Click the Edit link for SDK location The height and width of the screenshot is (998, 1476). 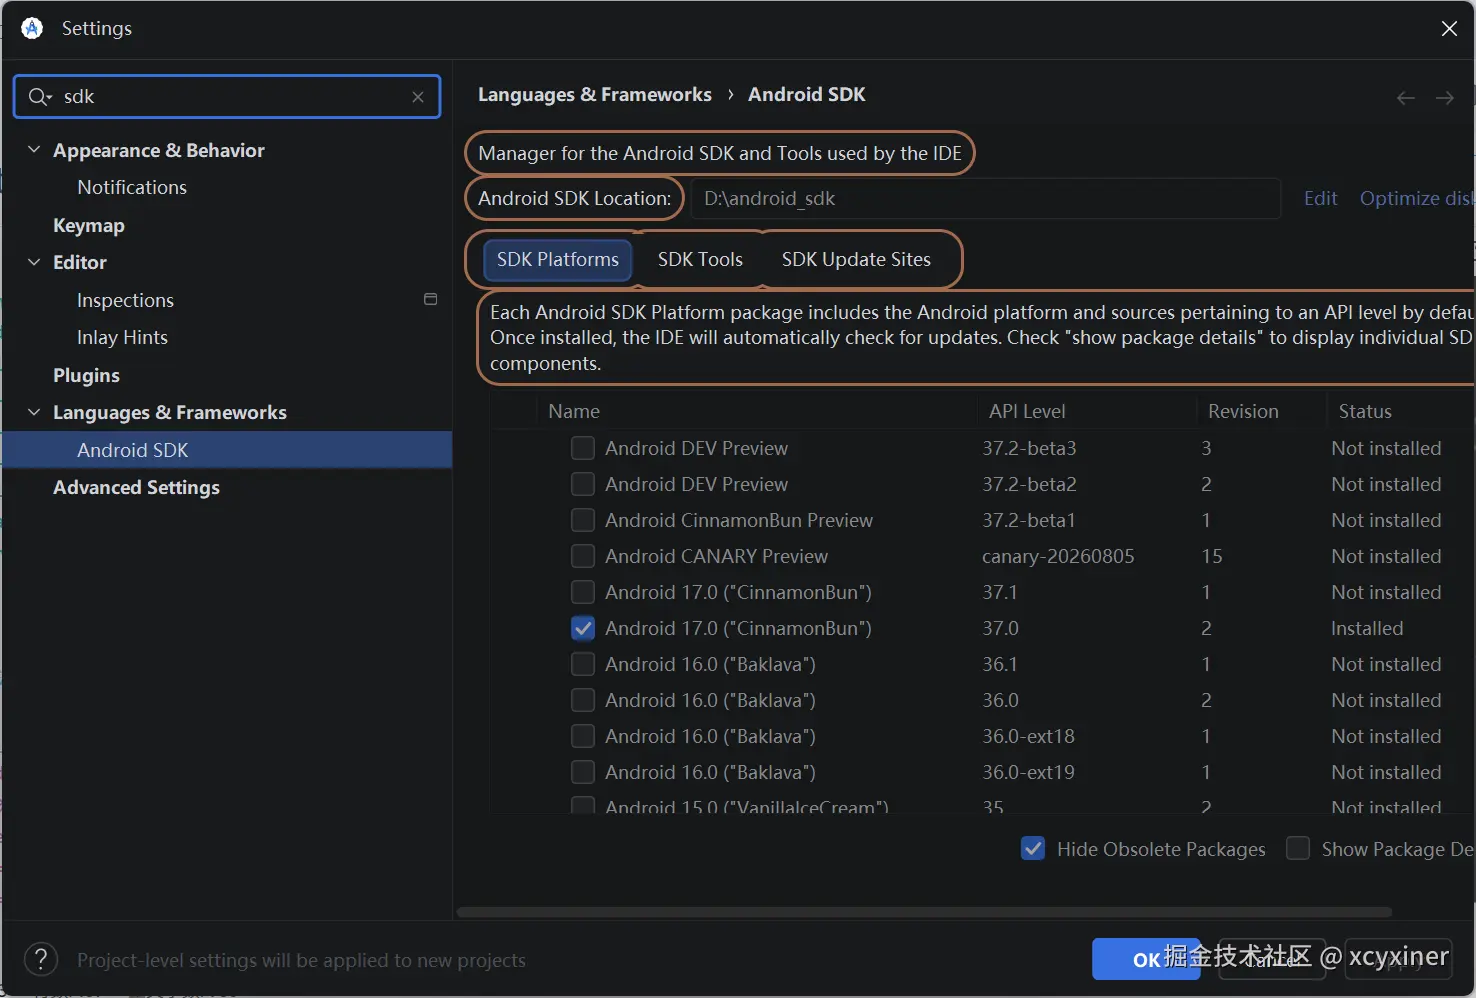click(x=1320, y=198)
